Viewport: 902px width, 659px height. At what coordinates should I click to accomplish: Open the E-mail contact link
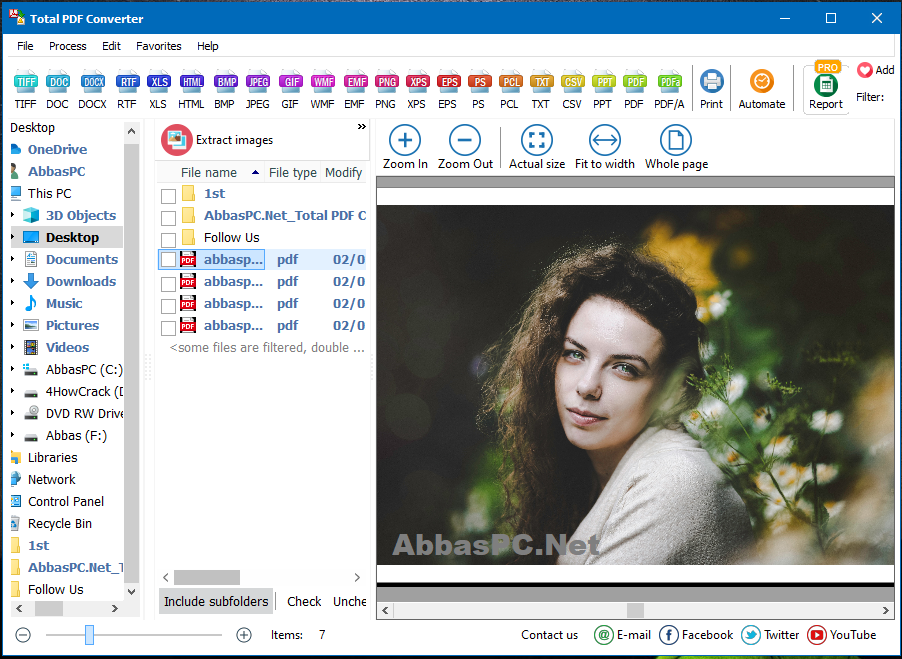622,635
